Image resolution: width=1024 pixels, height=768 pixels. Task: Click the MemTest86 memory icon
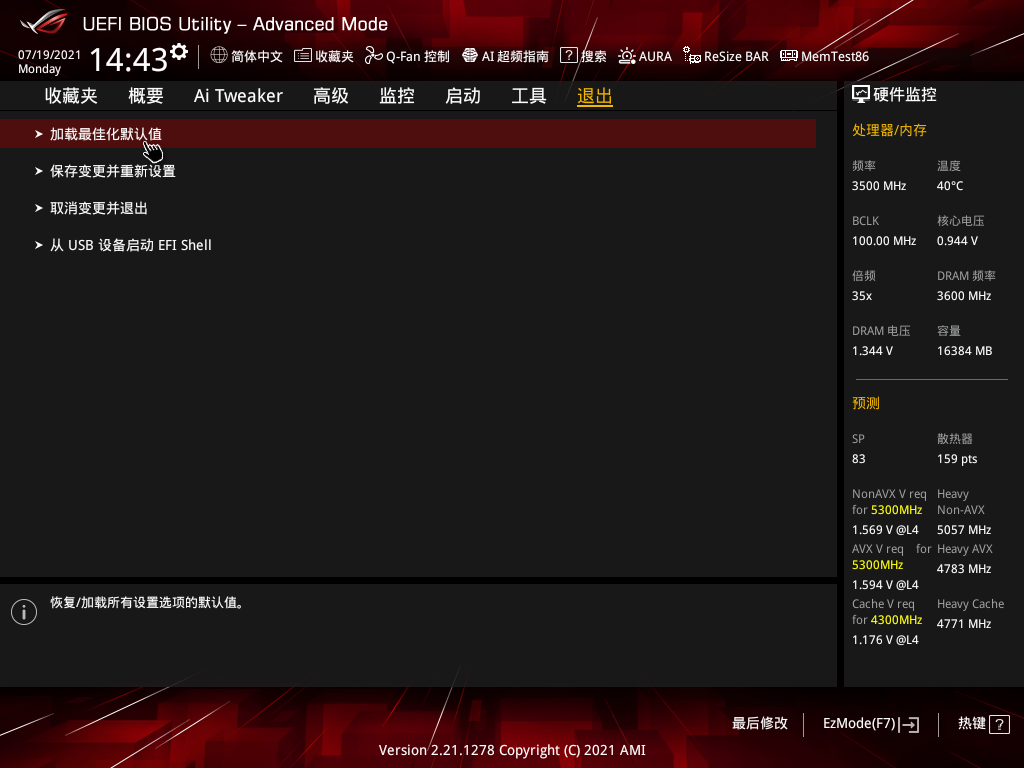[x=789, y=56]
